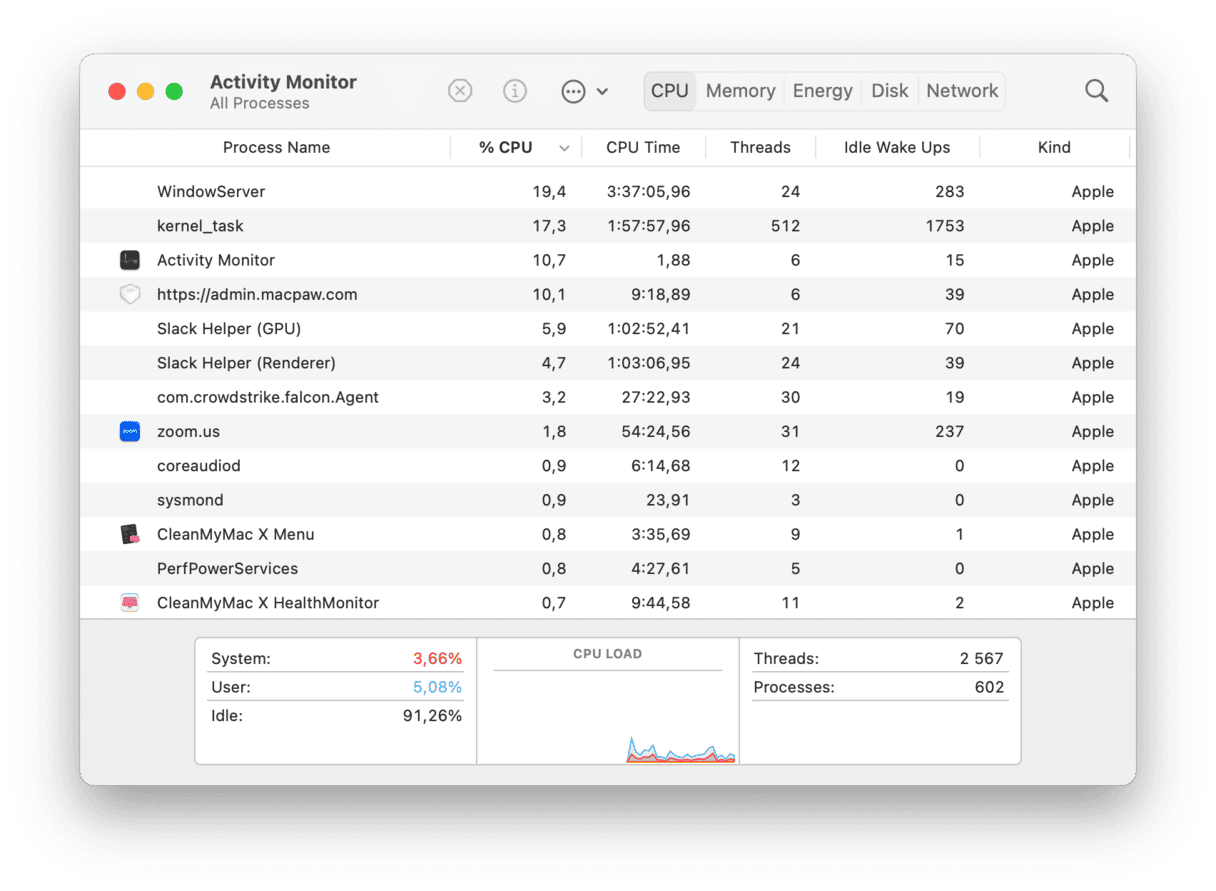Click the zoom.us app icon
Viewport: 1216px width, 891px height.
(129, 431)
